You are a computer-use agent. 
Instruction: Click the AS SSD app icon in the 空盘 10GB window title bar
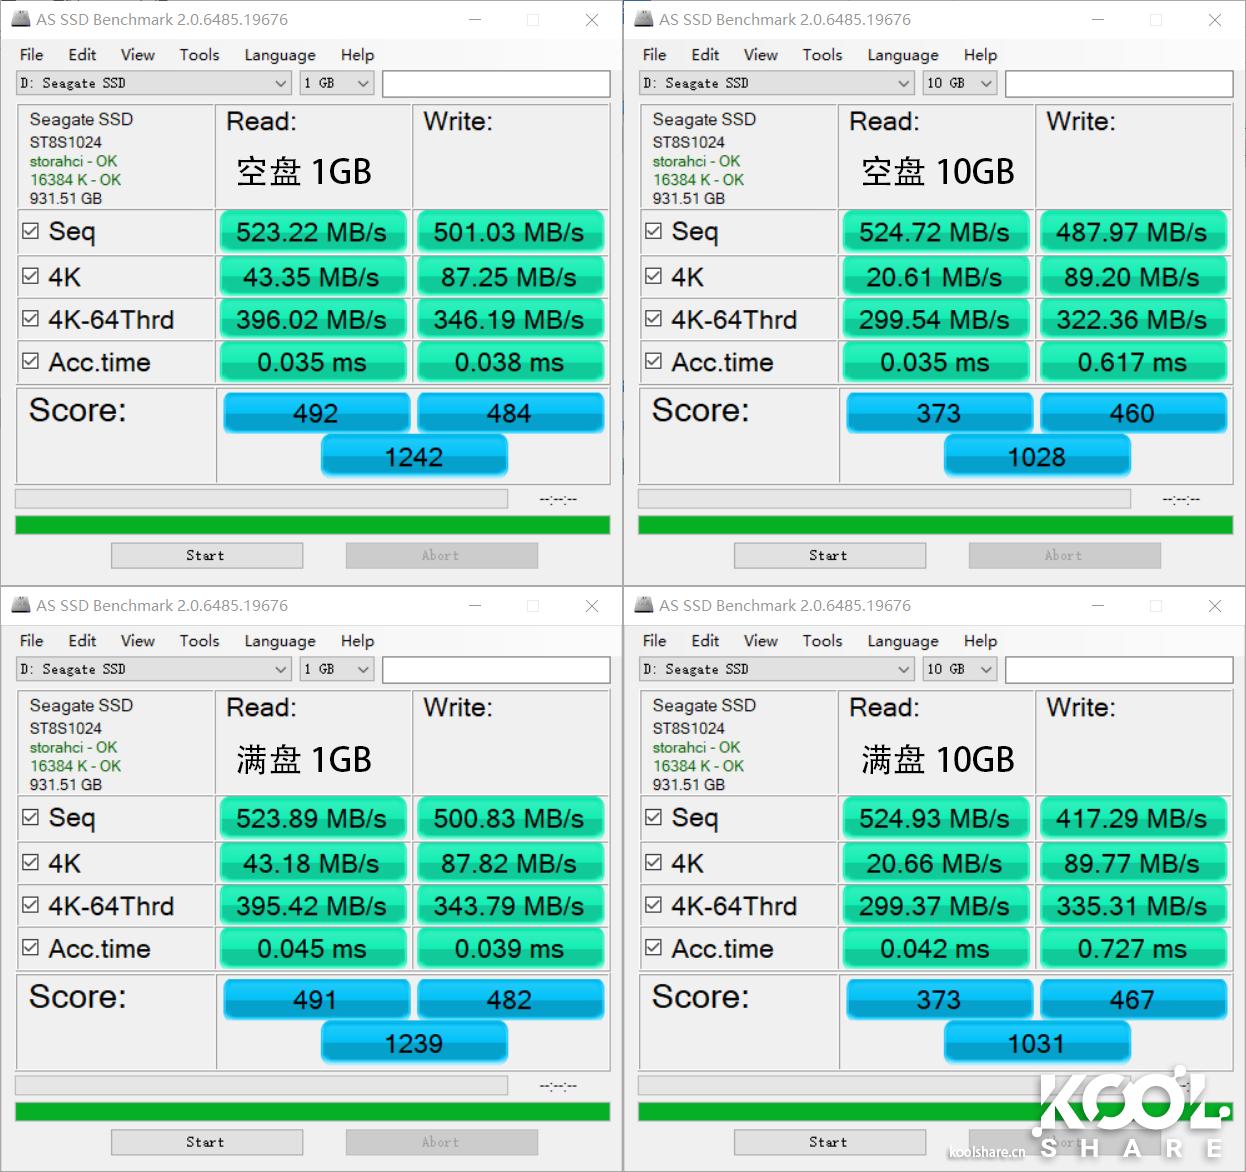tap(644, 19)
